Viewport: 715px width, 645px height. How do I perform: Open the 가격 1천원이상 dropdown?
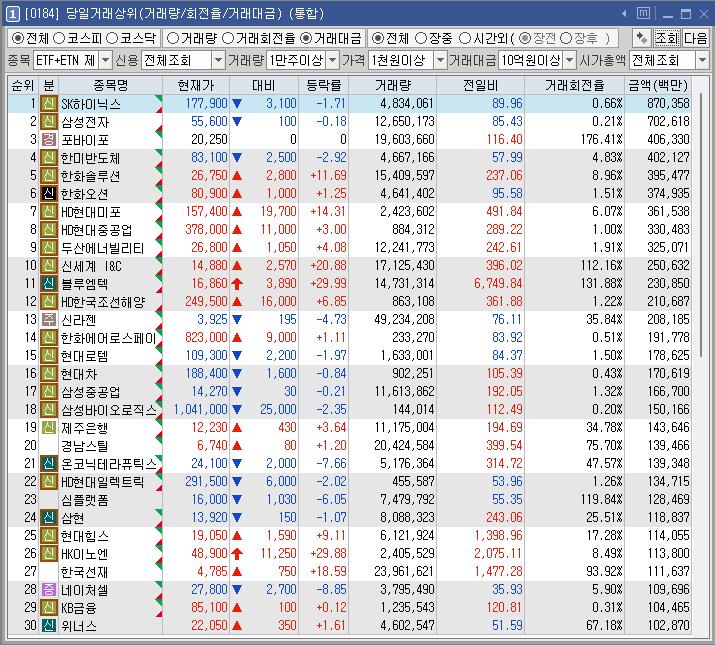click(440, 60)
